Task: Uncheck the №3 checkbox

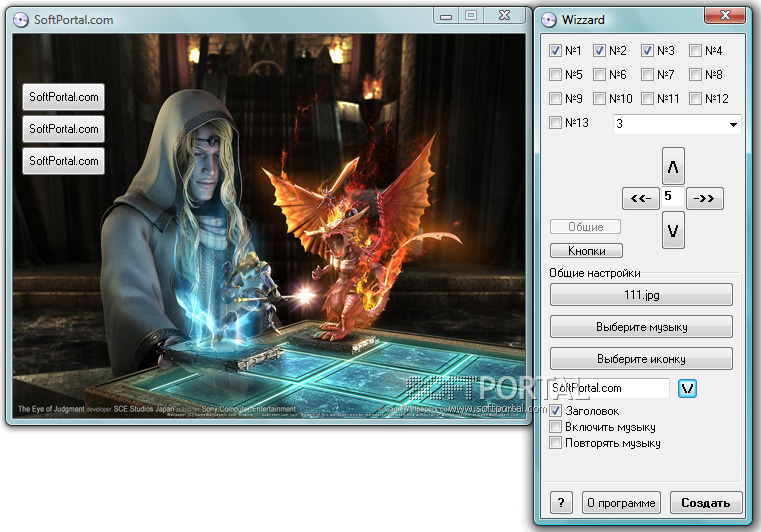Action: click(x=647, y=50)
